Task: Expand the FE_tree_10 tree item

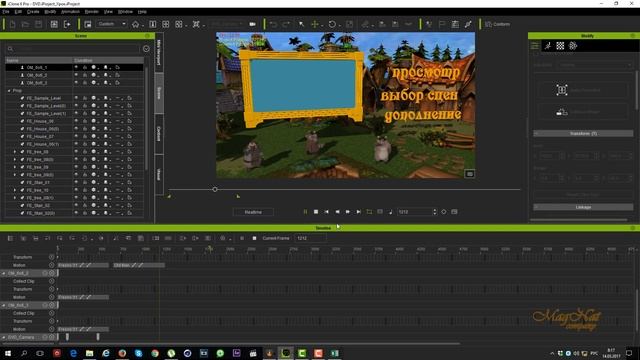Action: 15,190
